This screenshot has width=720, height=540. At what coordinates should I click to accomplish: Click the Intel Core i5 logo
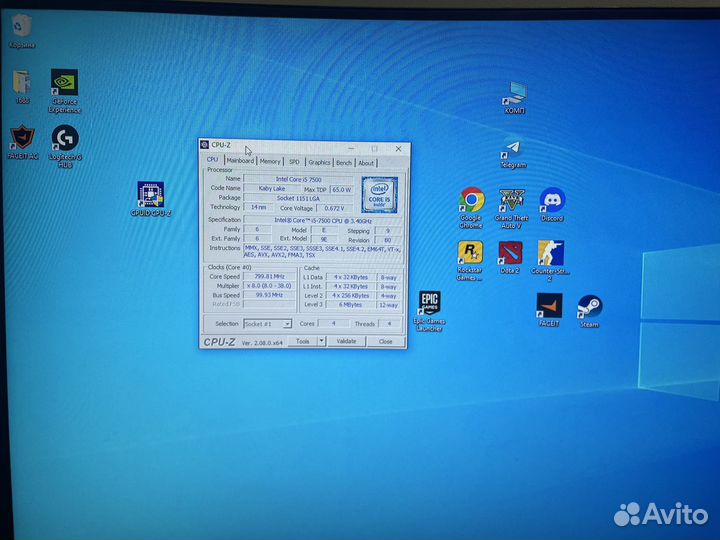click(x=379, y=195)
